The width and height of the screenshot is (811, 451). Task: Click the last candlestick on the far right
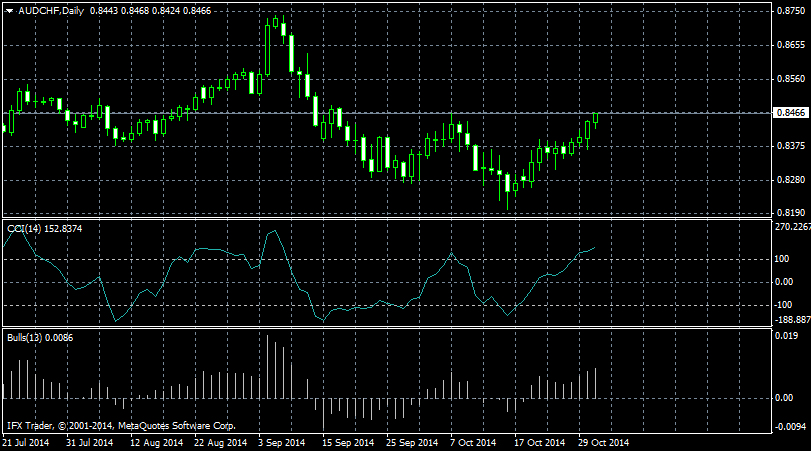[x=596, y=118]
